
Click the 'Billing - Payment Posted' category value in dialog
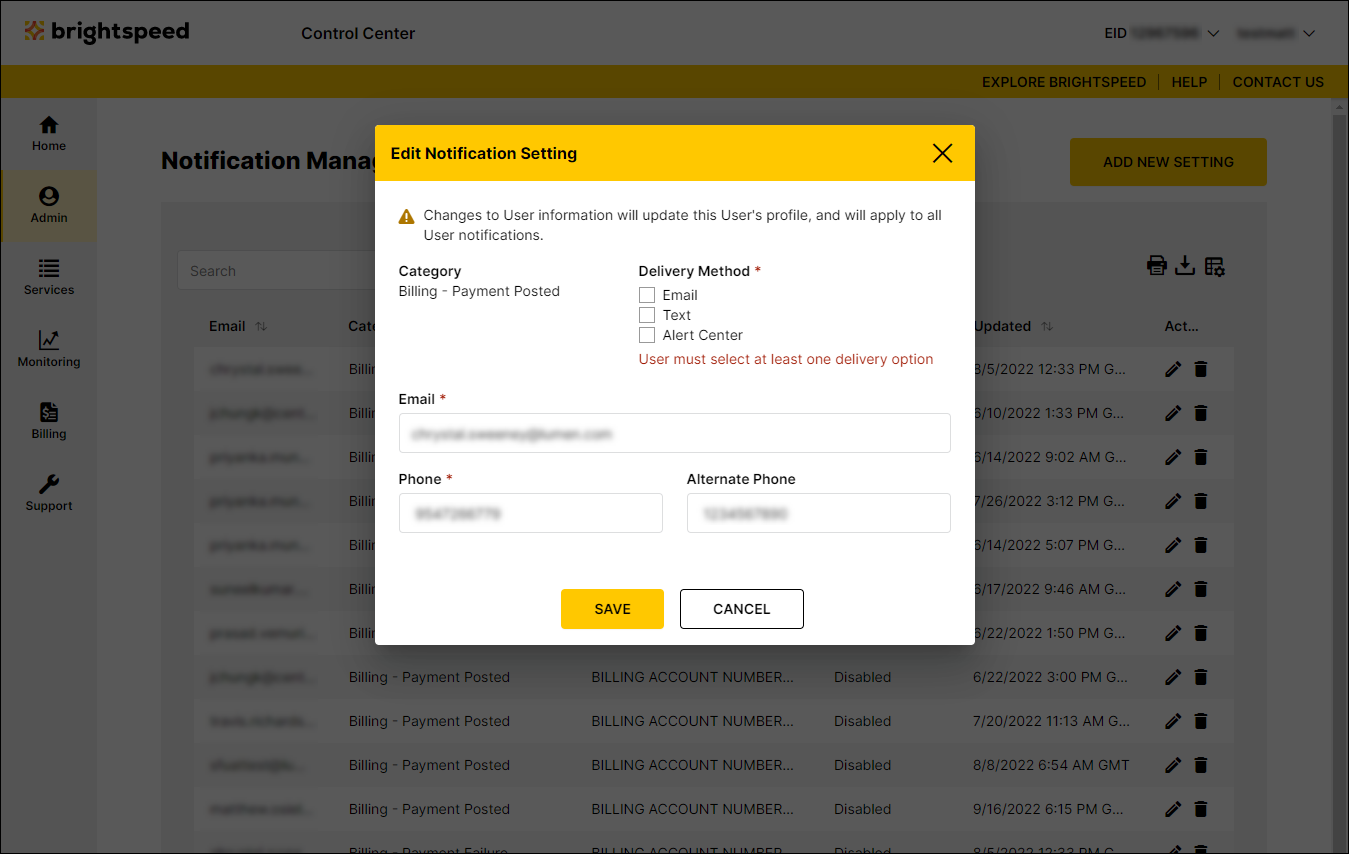click(479, 291)
